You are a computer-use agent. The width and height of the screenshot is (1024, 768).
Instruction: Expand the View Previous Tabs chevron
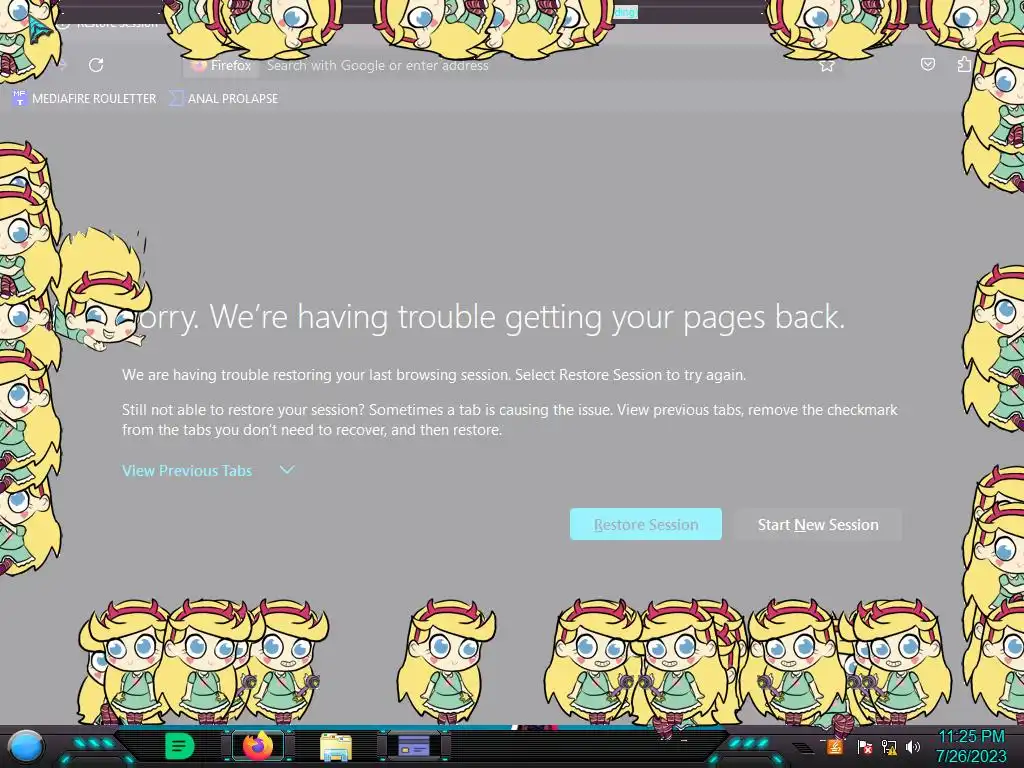pyautogui.click(x=287, y=470)
